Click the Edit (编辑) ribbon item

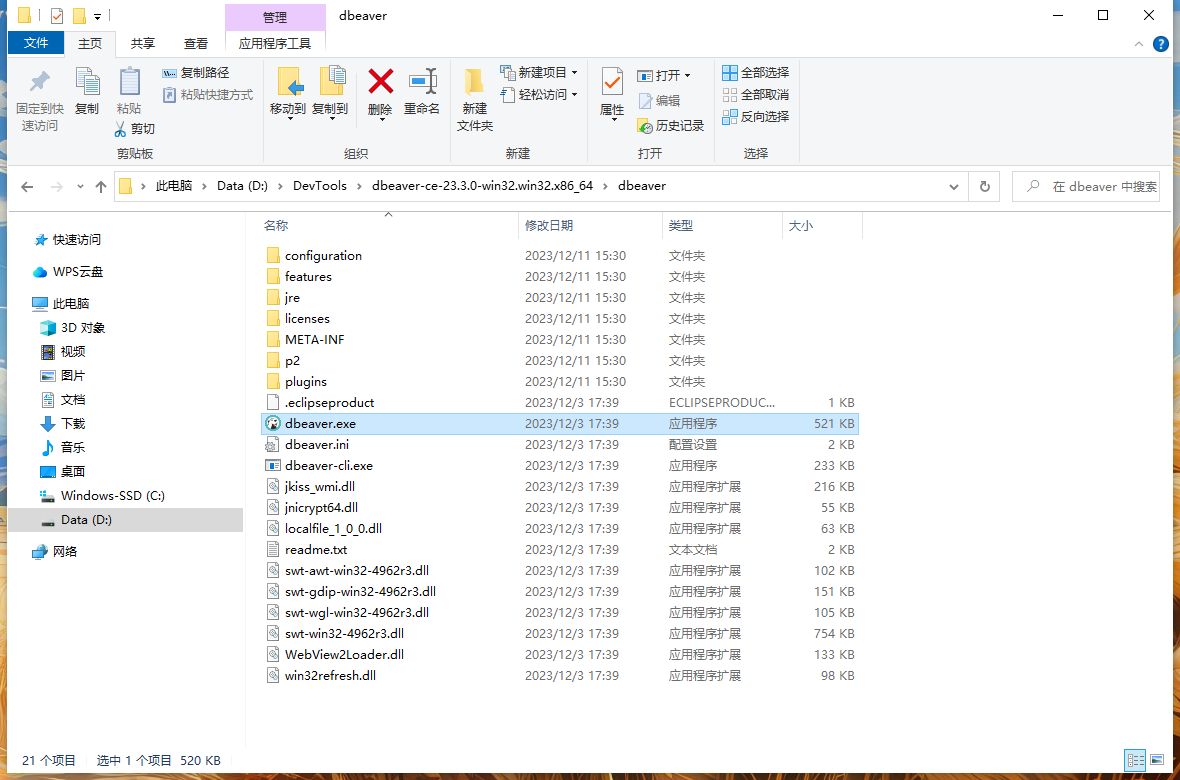[658, 100]
